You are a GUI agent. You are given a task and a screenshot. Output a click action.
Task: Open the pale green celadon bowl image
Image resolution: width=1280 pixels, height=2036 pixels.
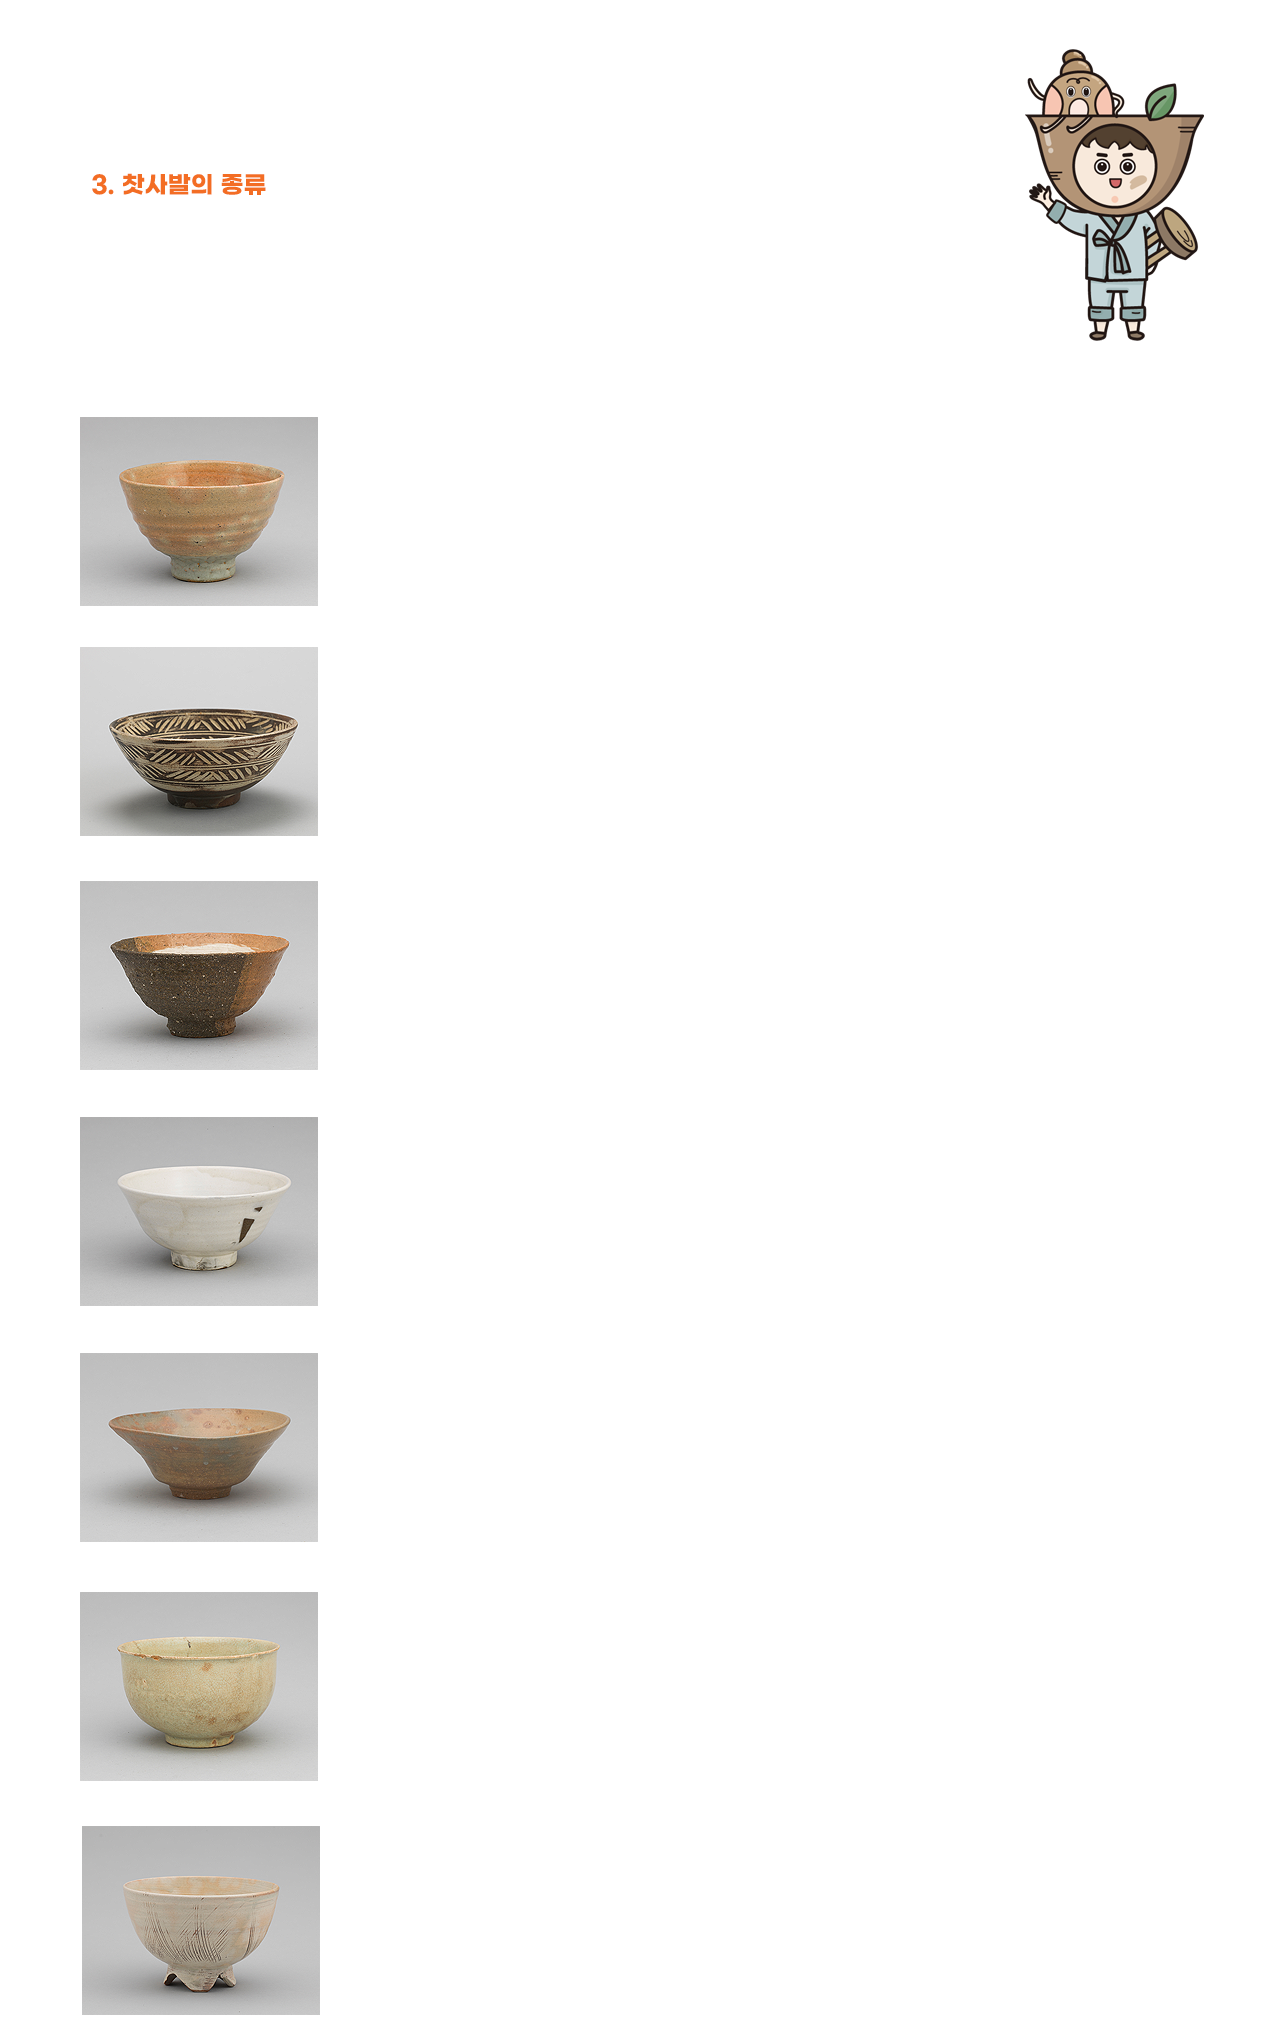pos(199,1686)
